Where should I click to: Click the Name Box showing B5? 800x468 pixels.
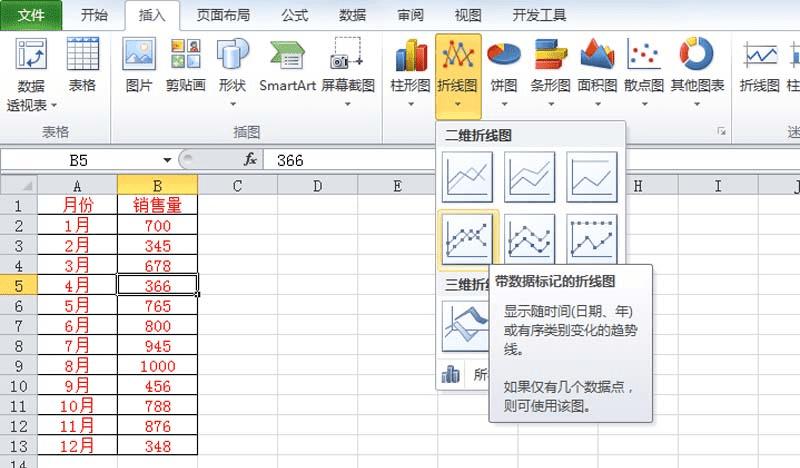[x=81, y=160]
